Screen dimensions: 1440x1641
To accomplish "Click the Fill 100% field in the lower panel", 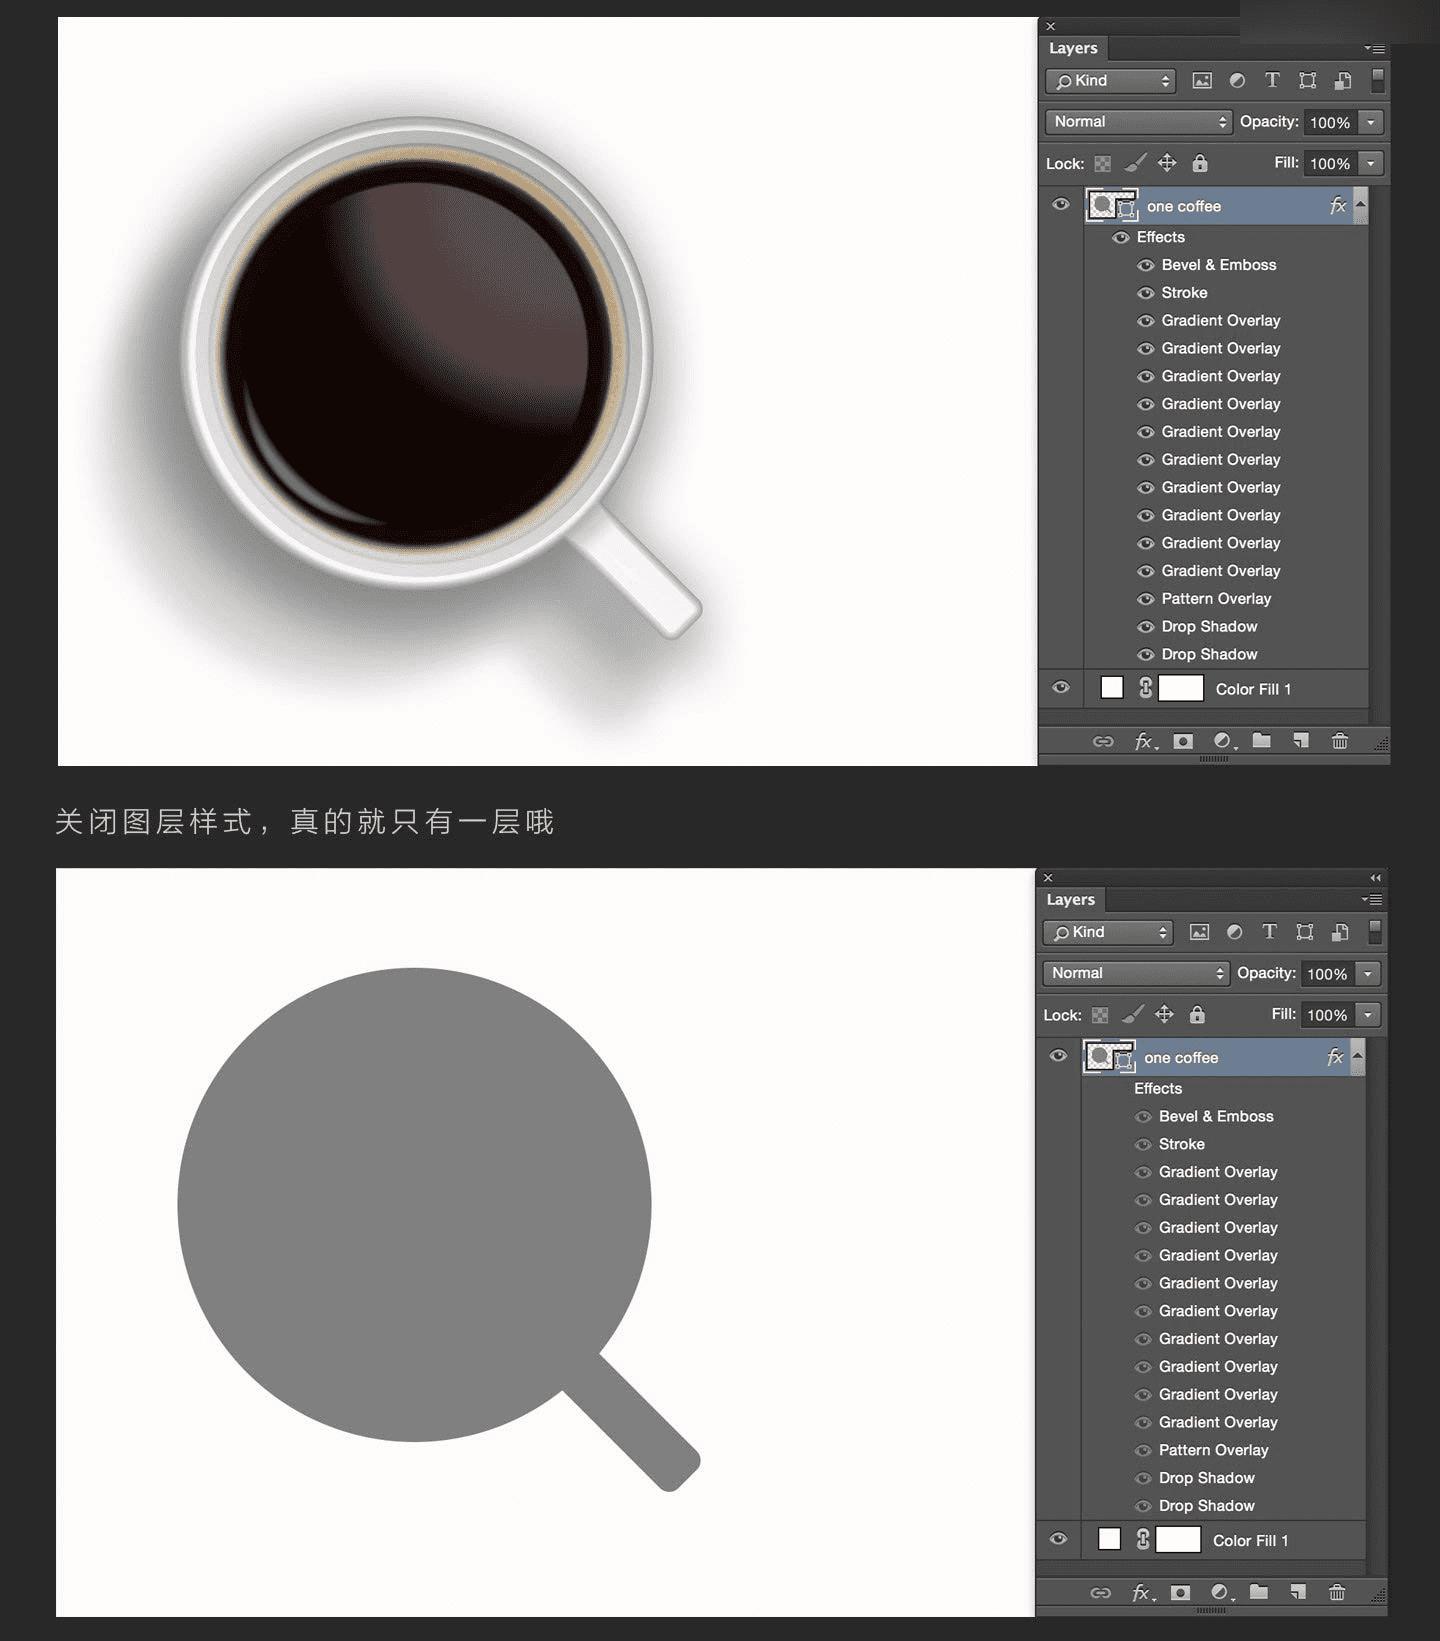I will tap(1328, 1014).
